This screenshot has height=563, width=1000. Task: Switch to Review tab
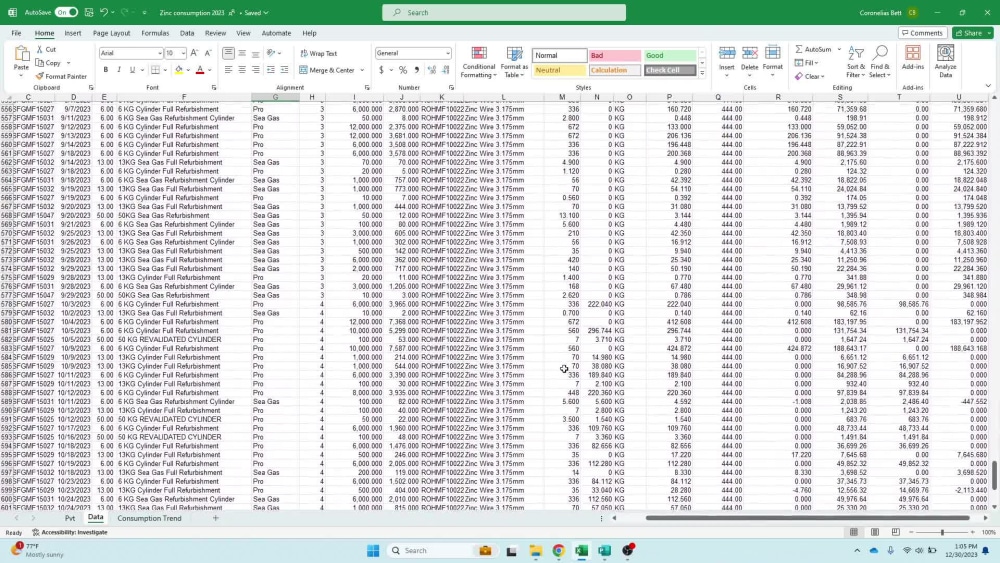[x=215, y=33]
